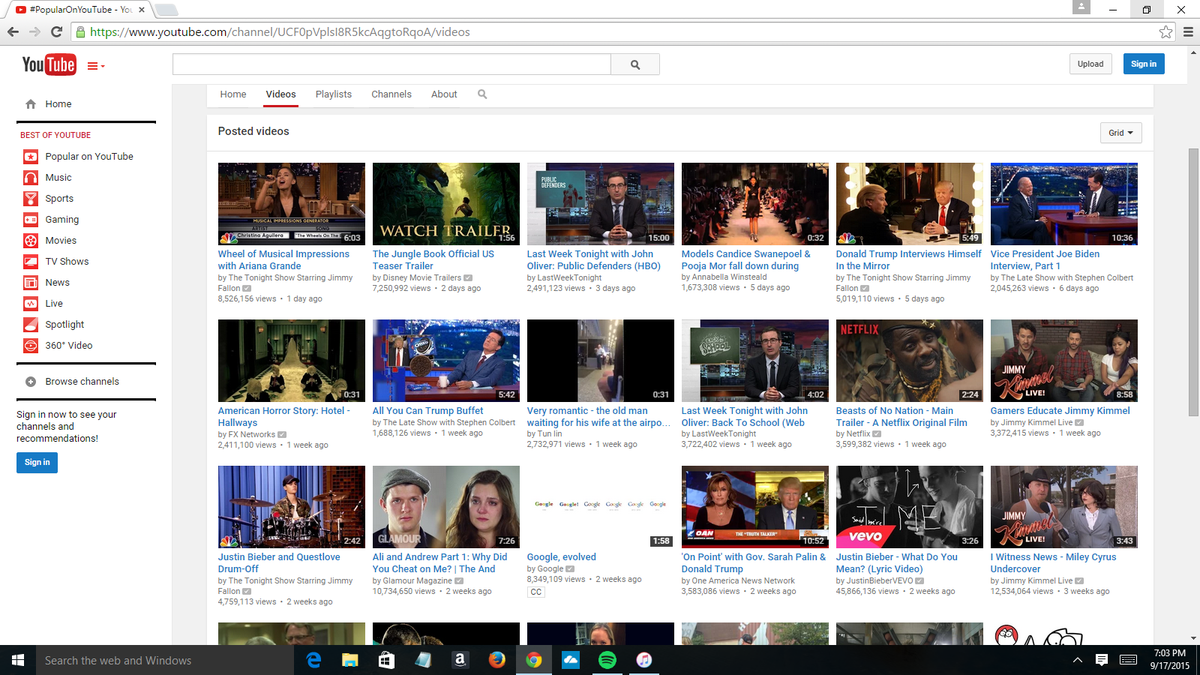Open the Channels tab

(391, 94)
